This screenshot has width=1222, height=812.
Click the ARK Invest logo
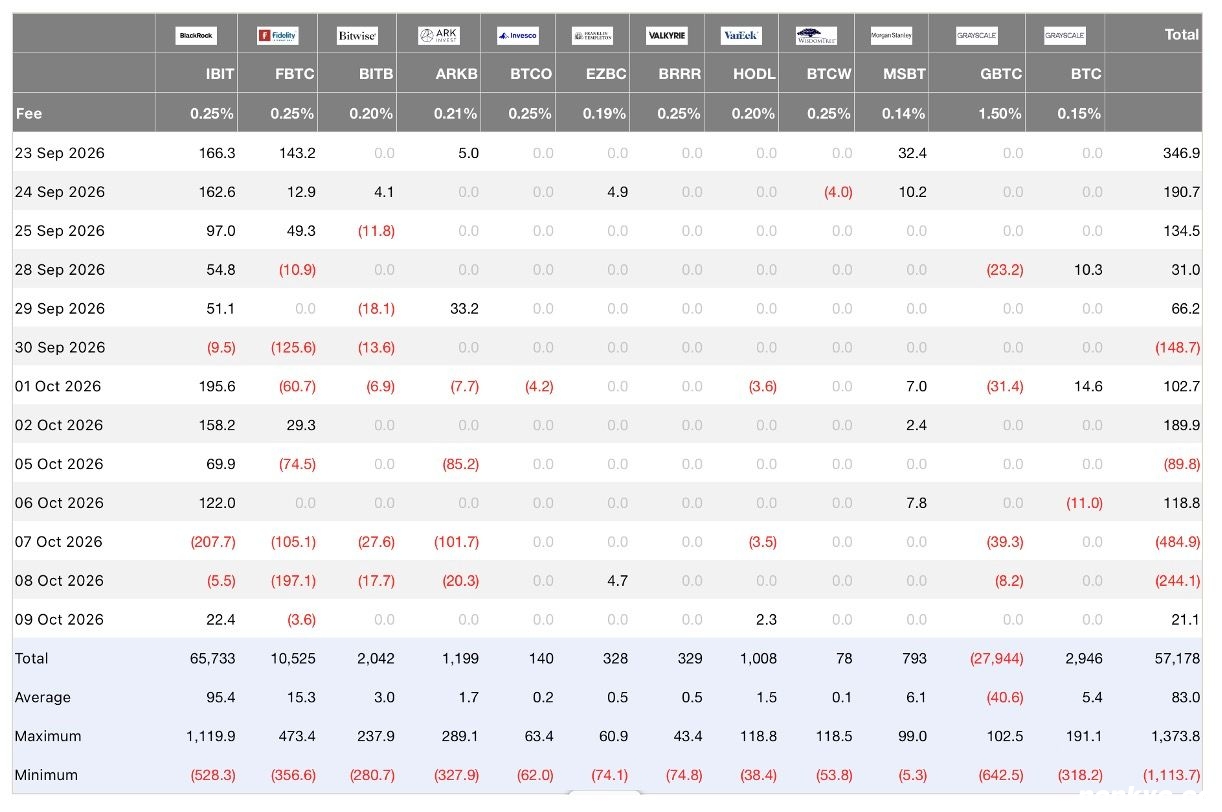click(439, 36)
